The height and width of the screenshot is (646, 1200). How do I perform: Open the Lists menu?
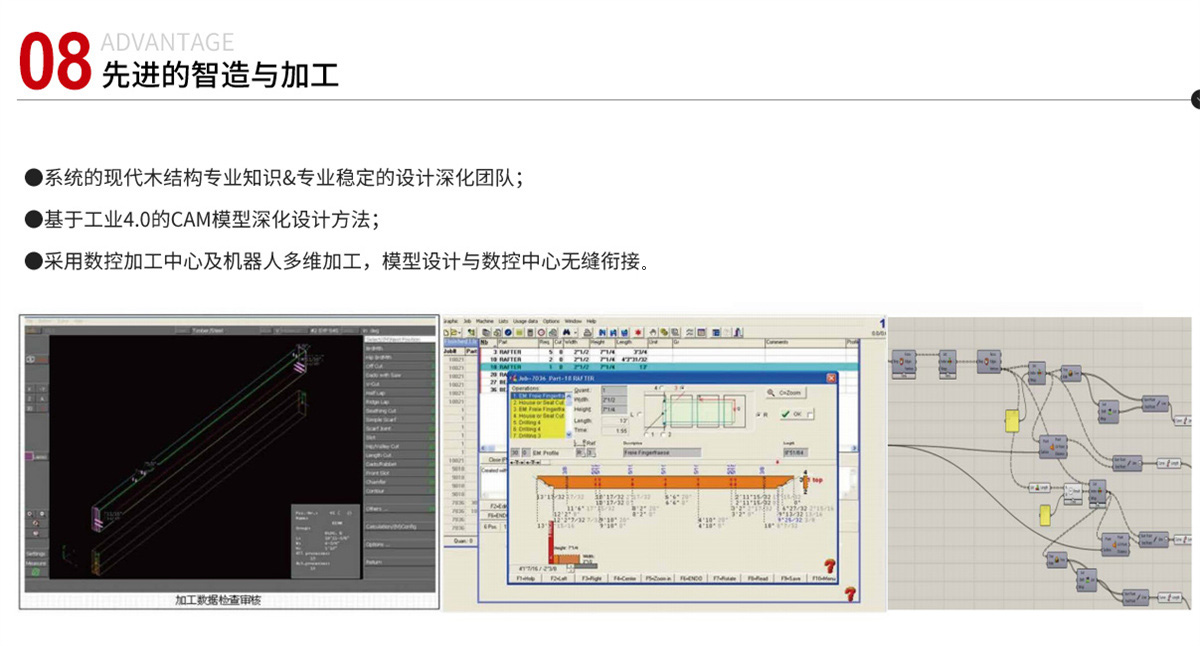[503, 321]
